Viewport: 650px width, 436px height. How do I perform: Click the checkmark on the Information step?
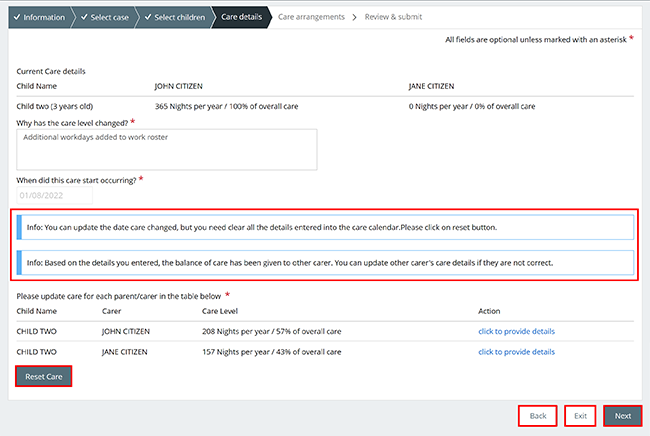point(17,17)
